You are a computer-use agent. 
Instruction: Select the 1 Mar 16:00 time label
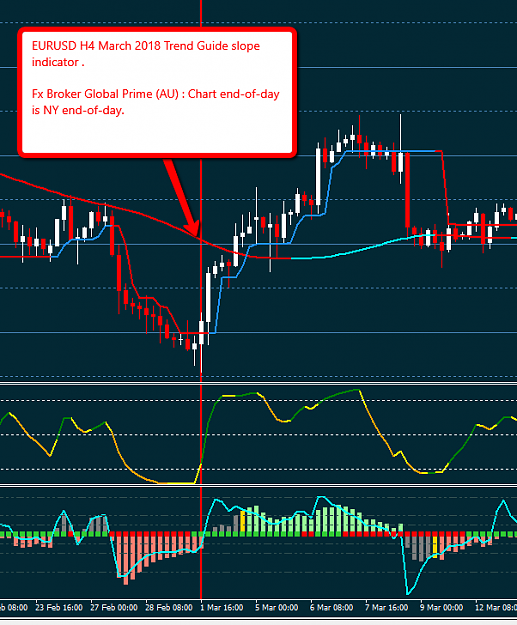(x=222, y=608)
